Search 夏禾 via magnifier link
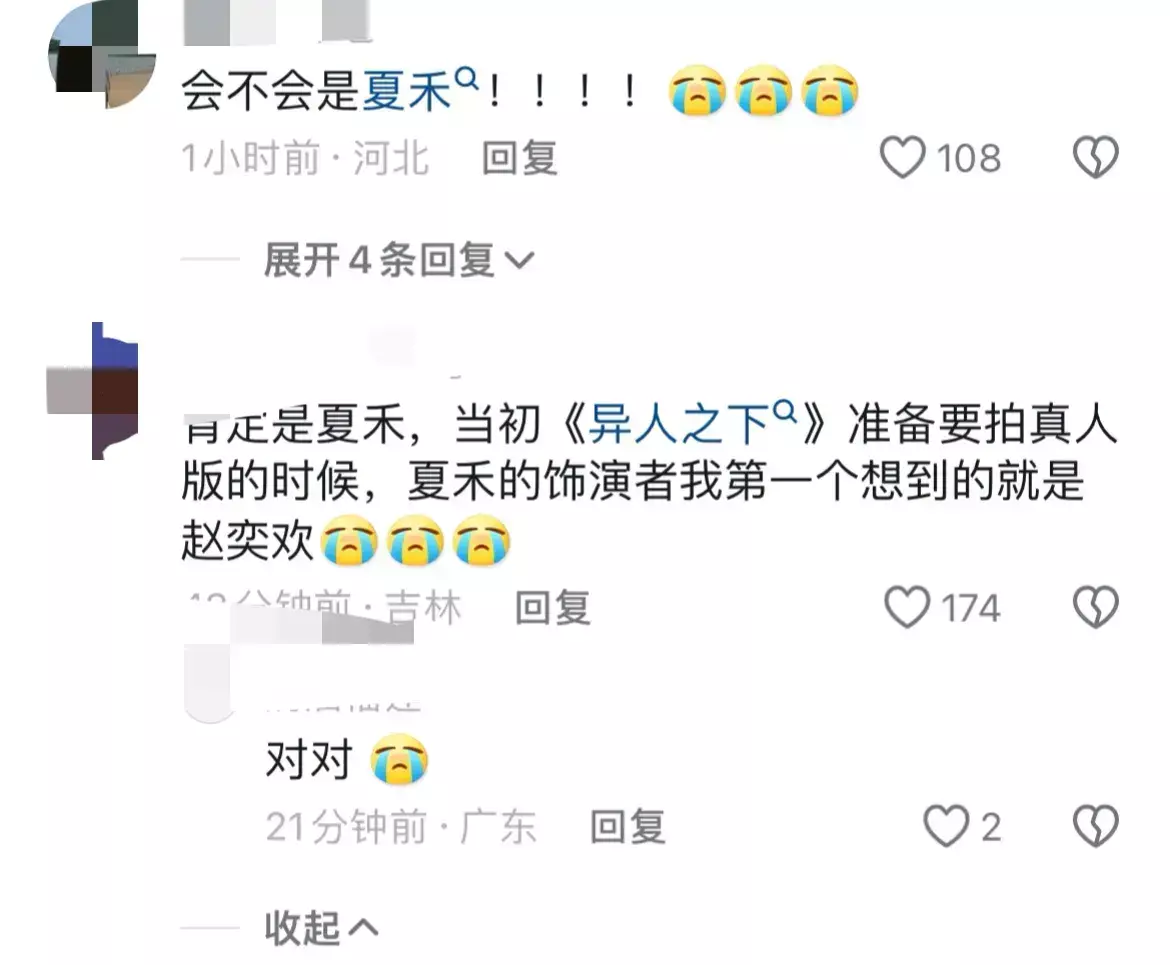The height and width of the screenshot is (965, 1170). [420, 90]
